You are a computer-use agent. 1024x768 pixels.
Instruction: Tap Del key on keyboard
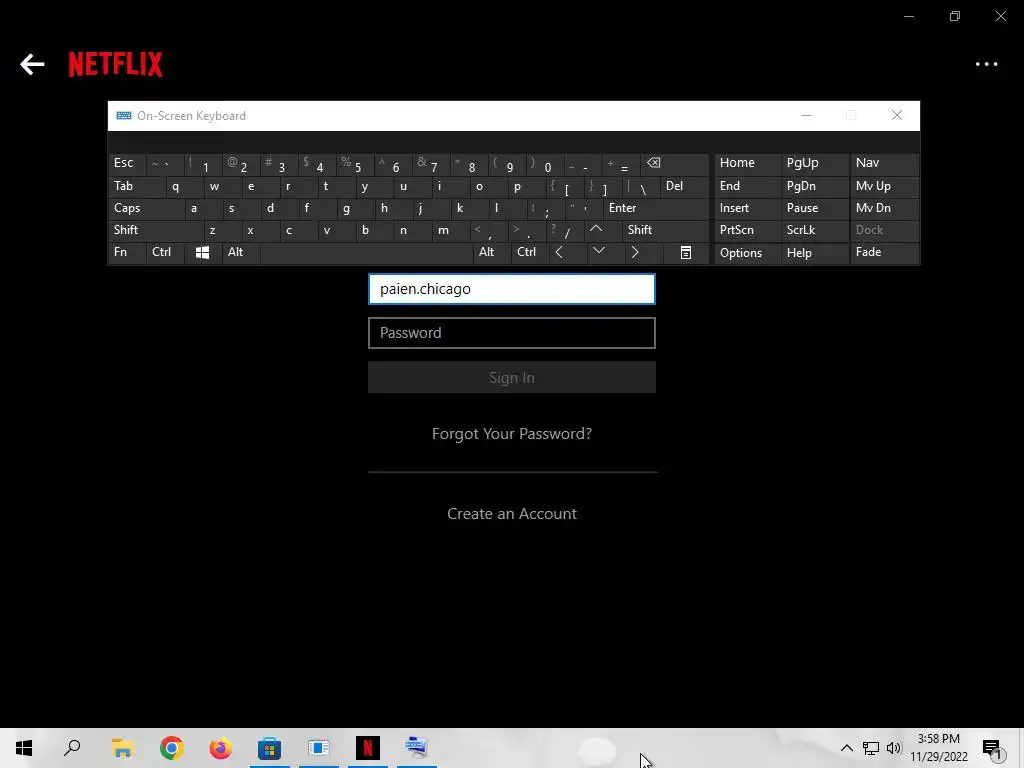[x=684, y=187]
